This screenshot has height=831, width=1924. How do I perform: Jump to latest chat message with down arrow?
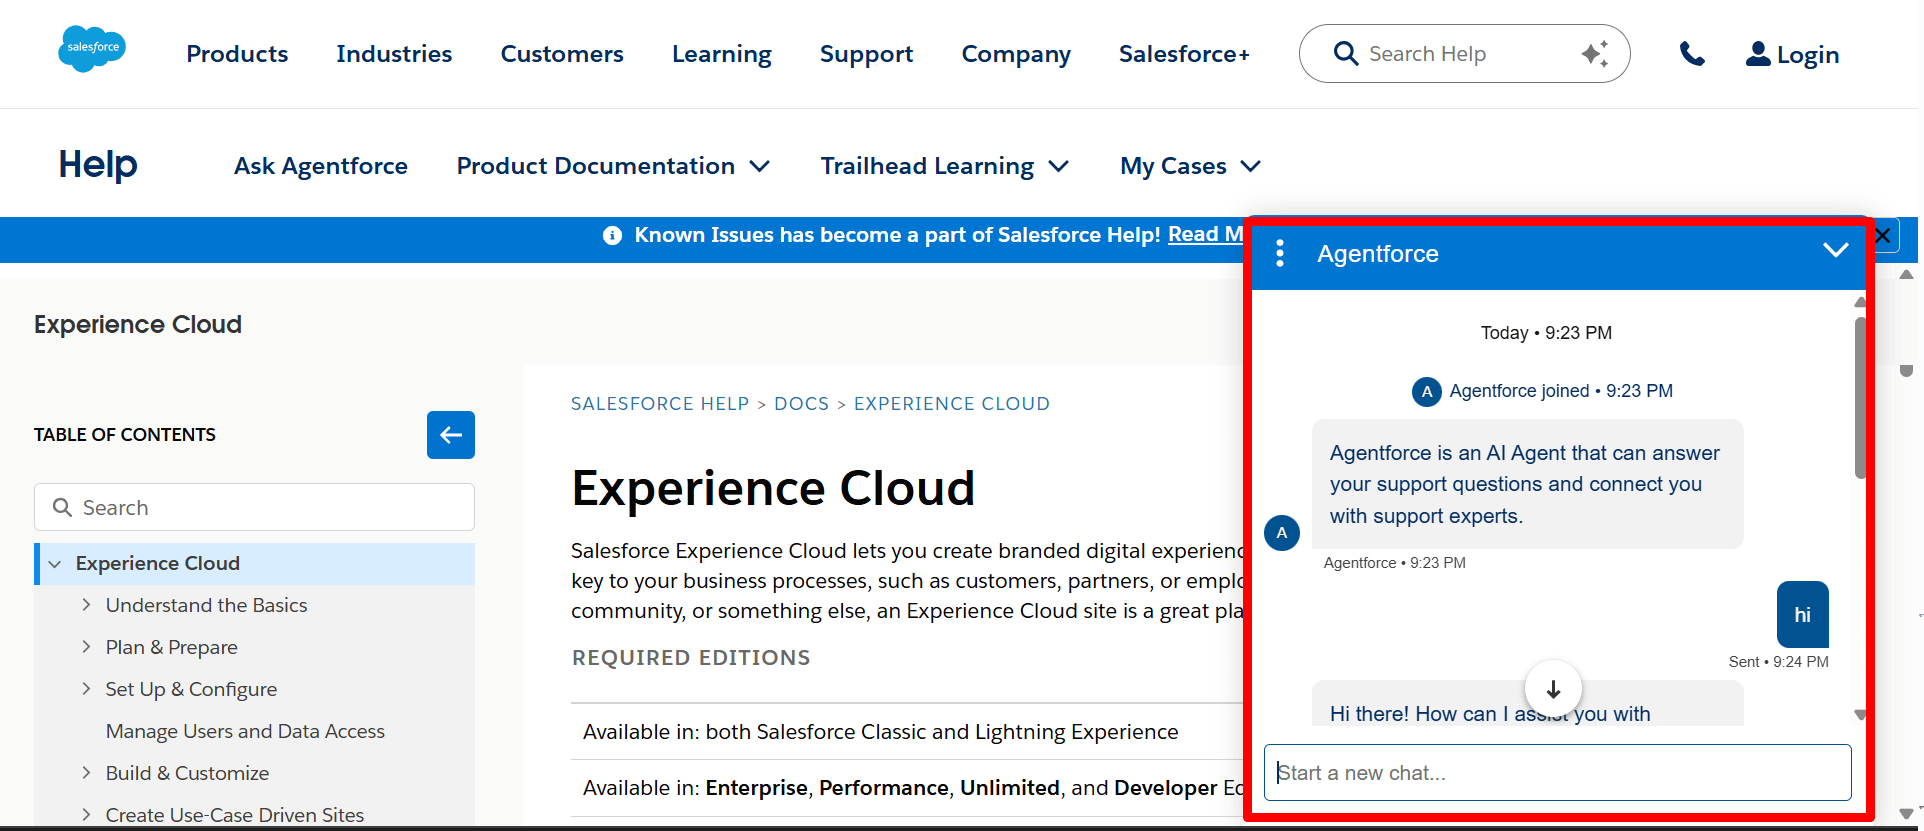coord(1553,689)
